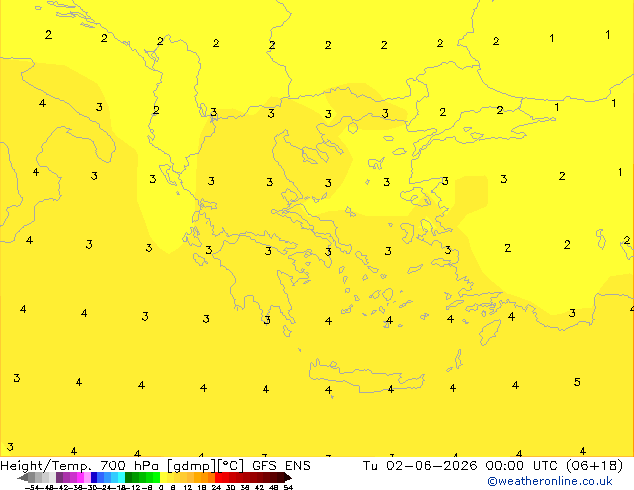Image resolution: width=634 pixels, height=490 pixels.
Task: Select the "(06+18)" forecast run label
Action: (x=594, y=466)
